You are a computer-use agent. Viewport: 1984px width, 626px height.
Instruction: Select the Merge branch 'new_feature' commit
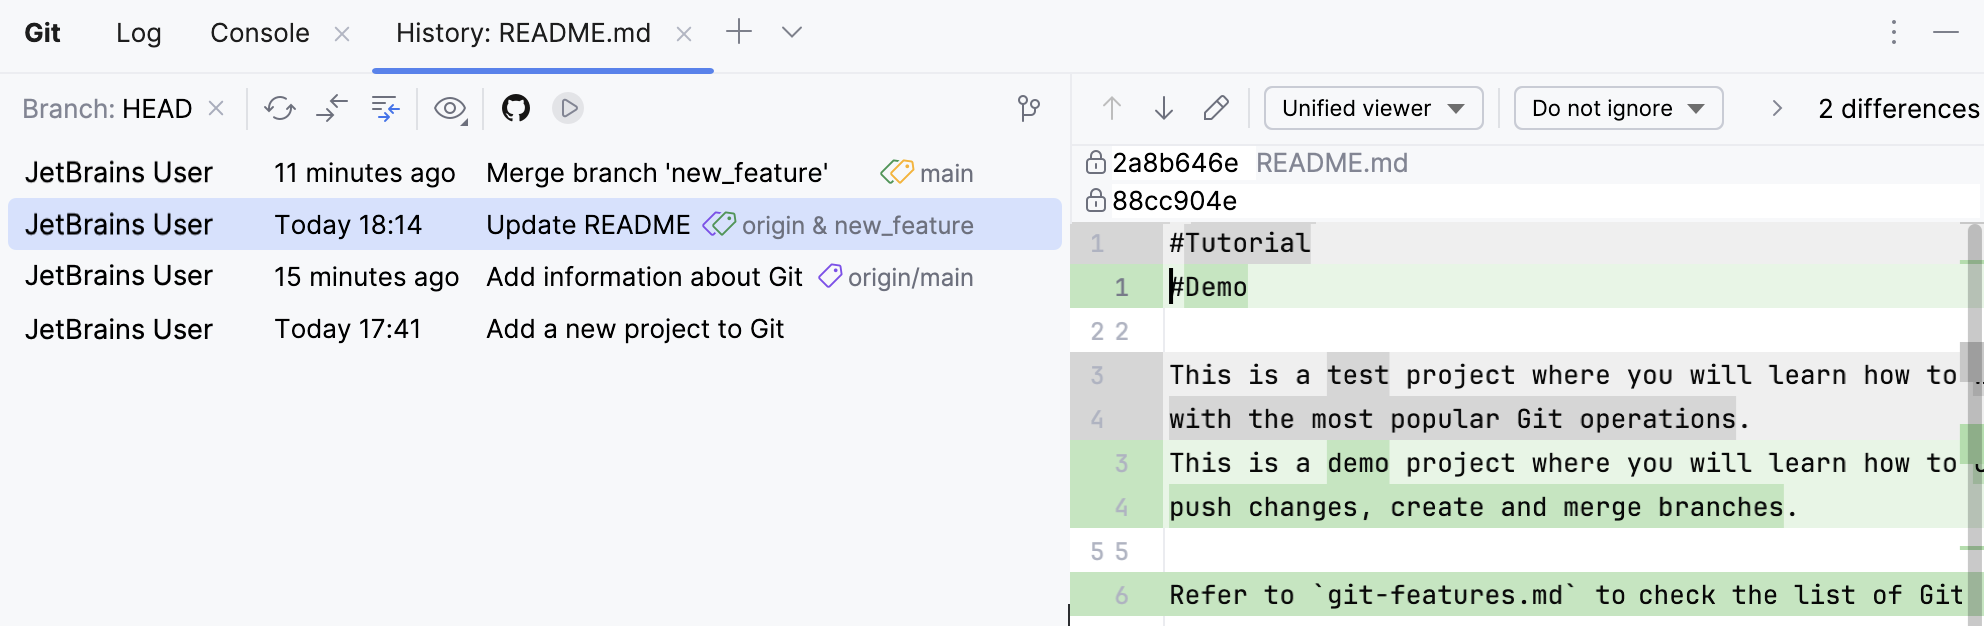point(656,173)
